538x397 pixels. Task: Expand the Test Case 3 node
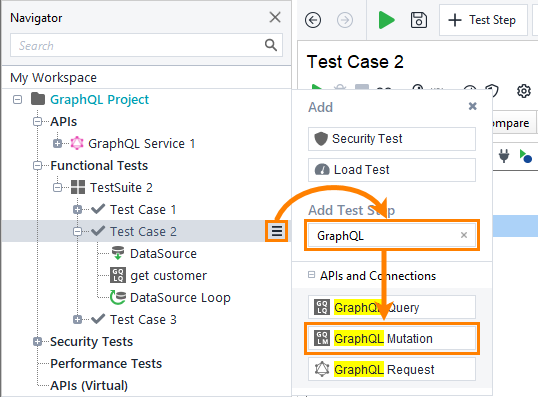78,319
